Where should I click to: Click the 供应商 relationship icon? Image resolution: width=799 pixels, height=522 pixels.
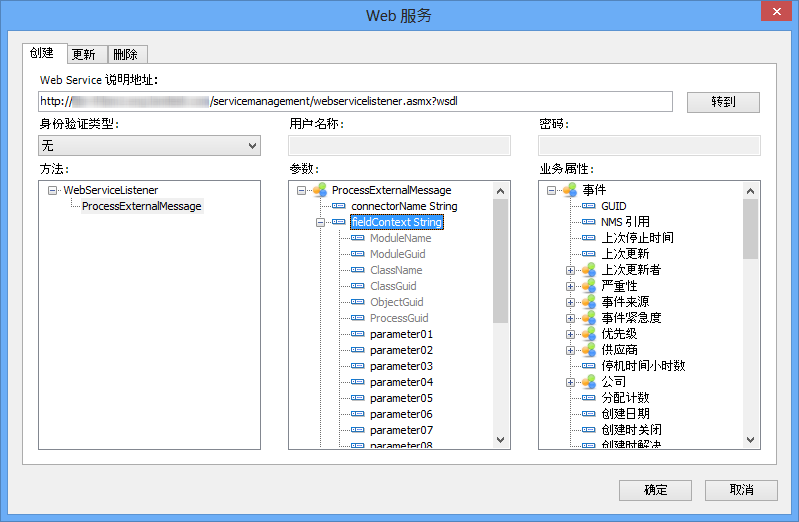coord(588,350)
